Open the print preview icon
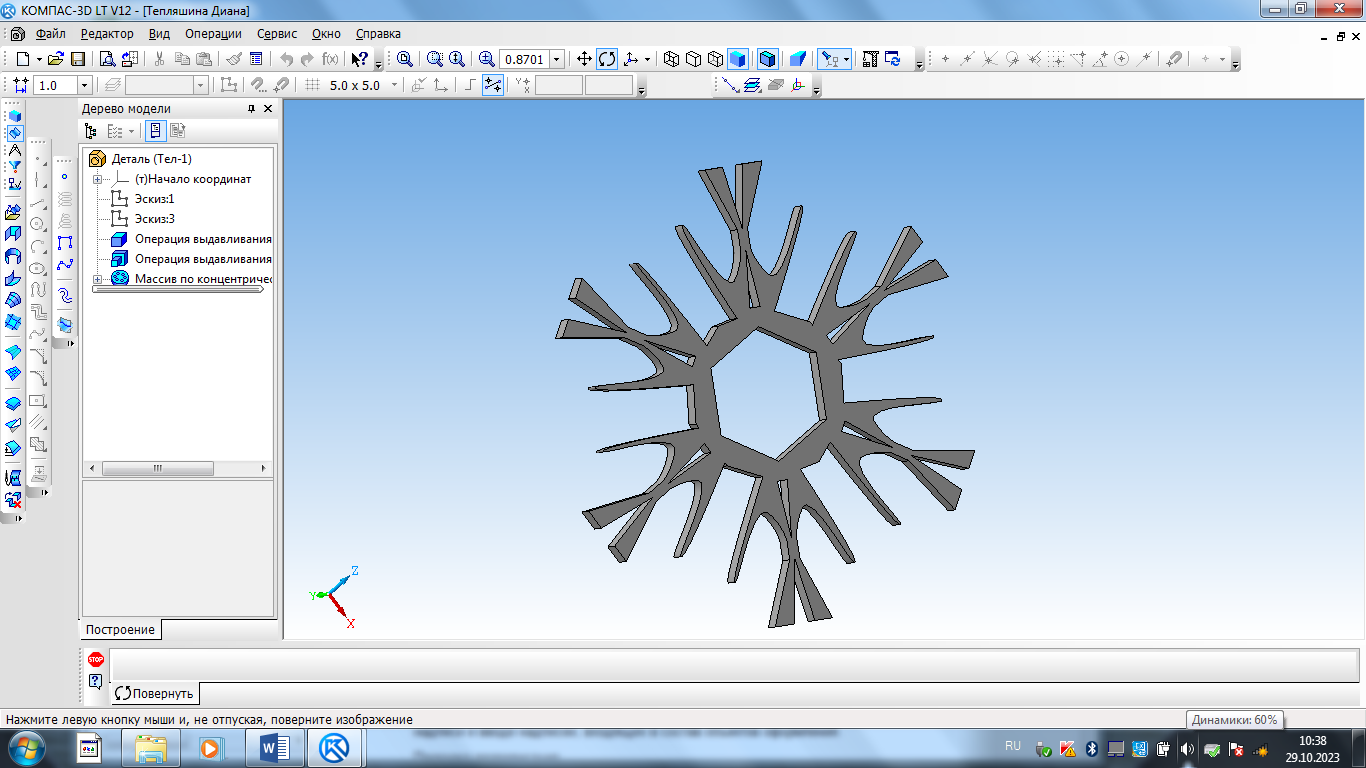Screen dimensions: 1366x768 (107, 59)
